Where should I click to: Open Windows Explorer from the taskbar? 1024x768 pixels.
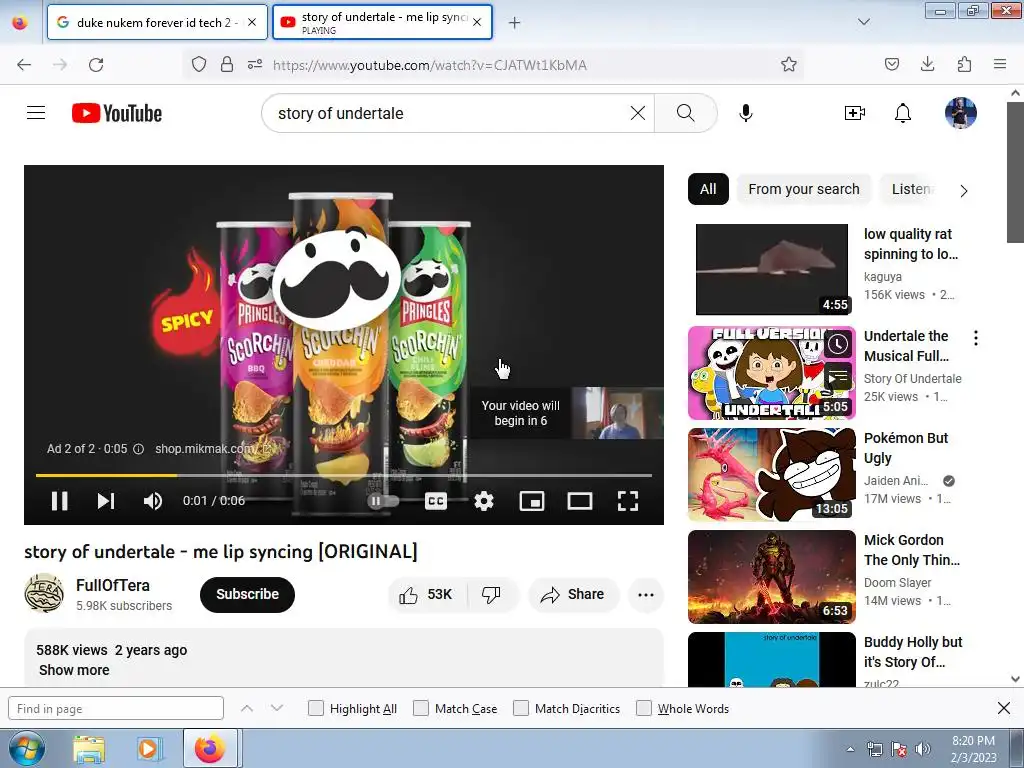point(89,750)
